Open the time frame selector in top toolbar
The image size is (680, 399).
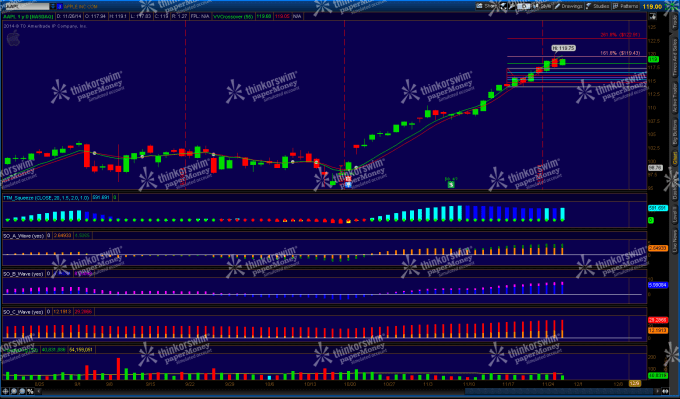click(x=523, y=6)
